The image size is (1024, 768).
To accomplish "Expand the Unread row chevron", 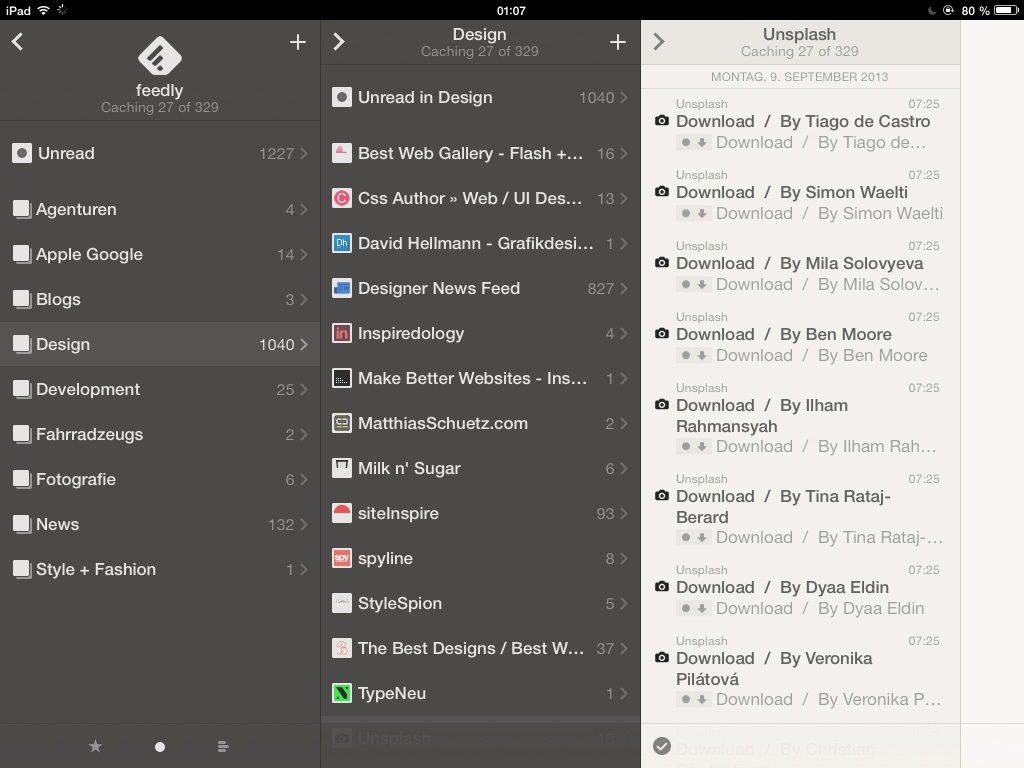I will point(304,153).
